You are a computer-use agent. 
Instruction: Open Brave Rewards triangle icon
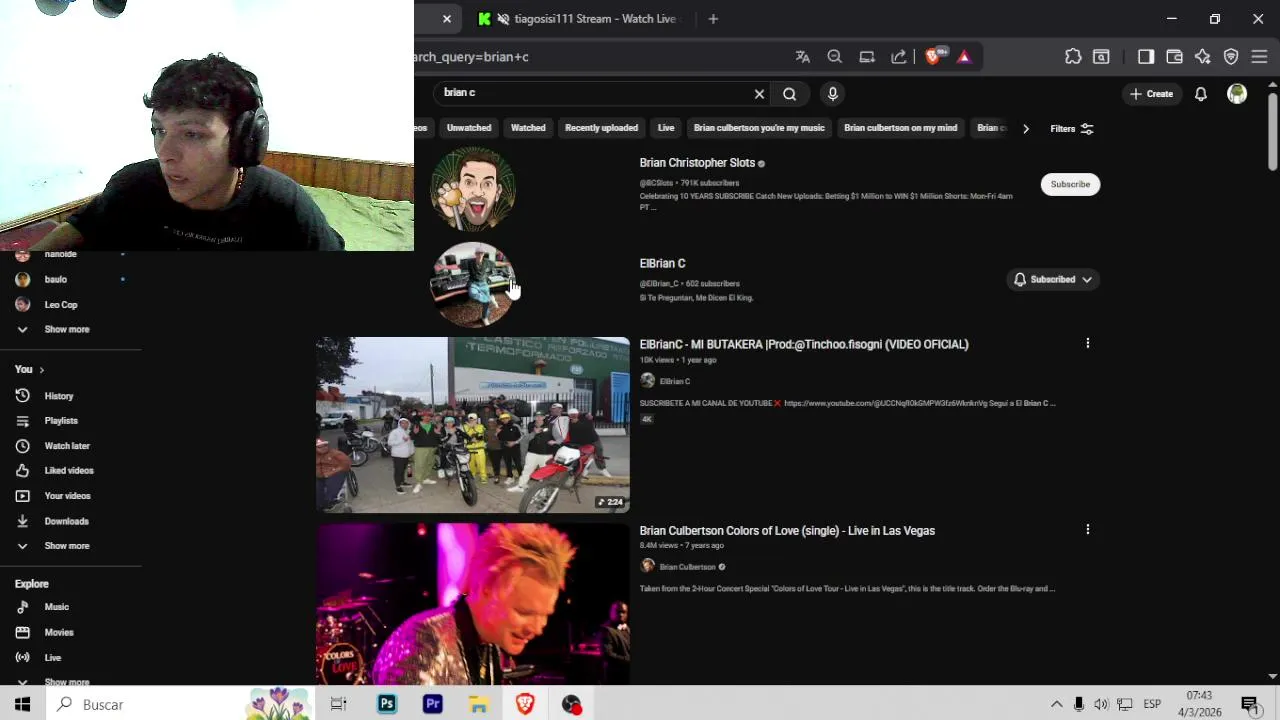click(964, 57)
